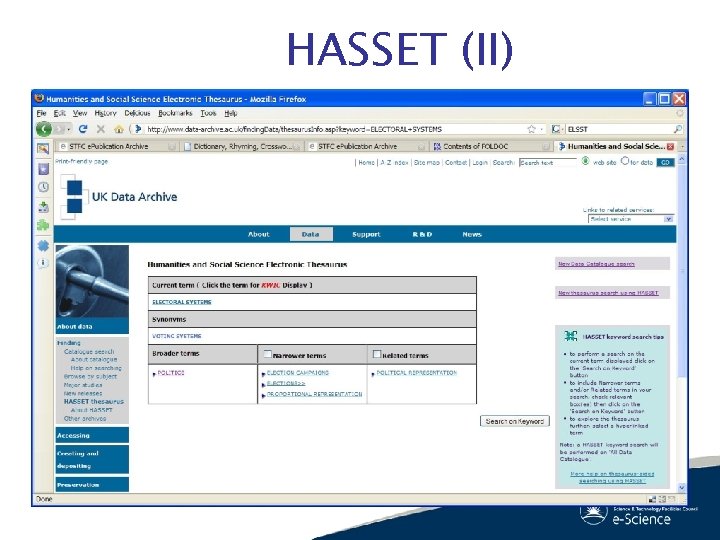Click the Search on Keyword button
The height and width of the screenshot is (540, 720).
click(515, 421)
